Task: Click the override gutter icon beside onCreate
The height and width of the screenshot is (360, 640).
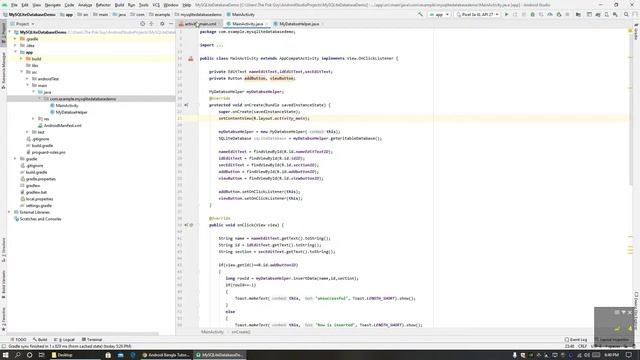Action: pyautogui.click(x=186, y=105)
